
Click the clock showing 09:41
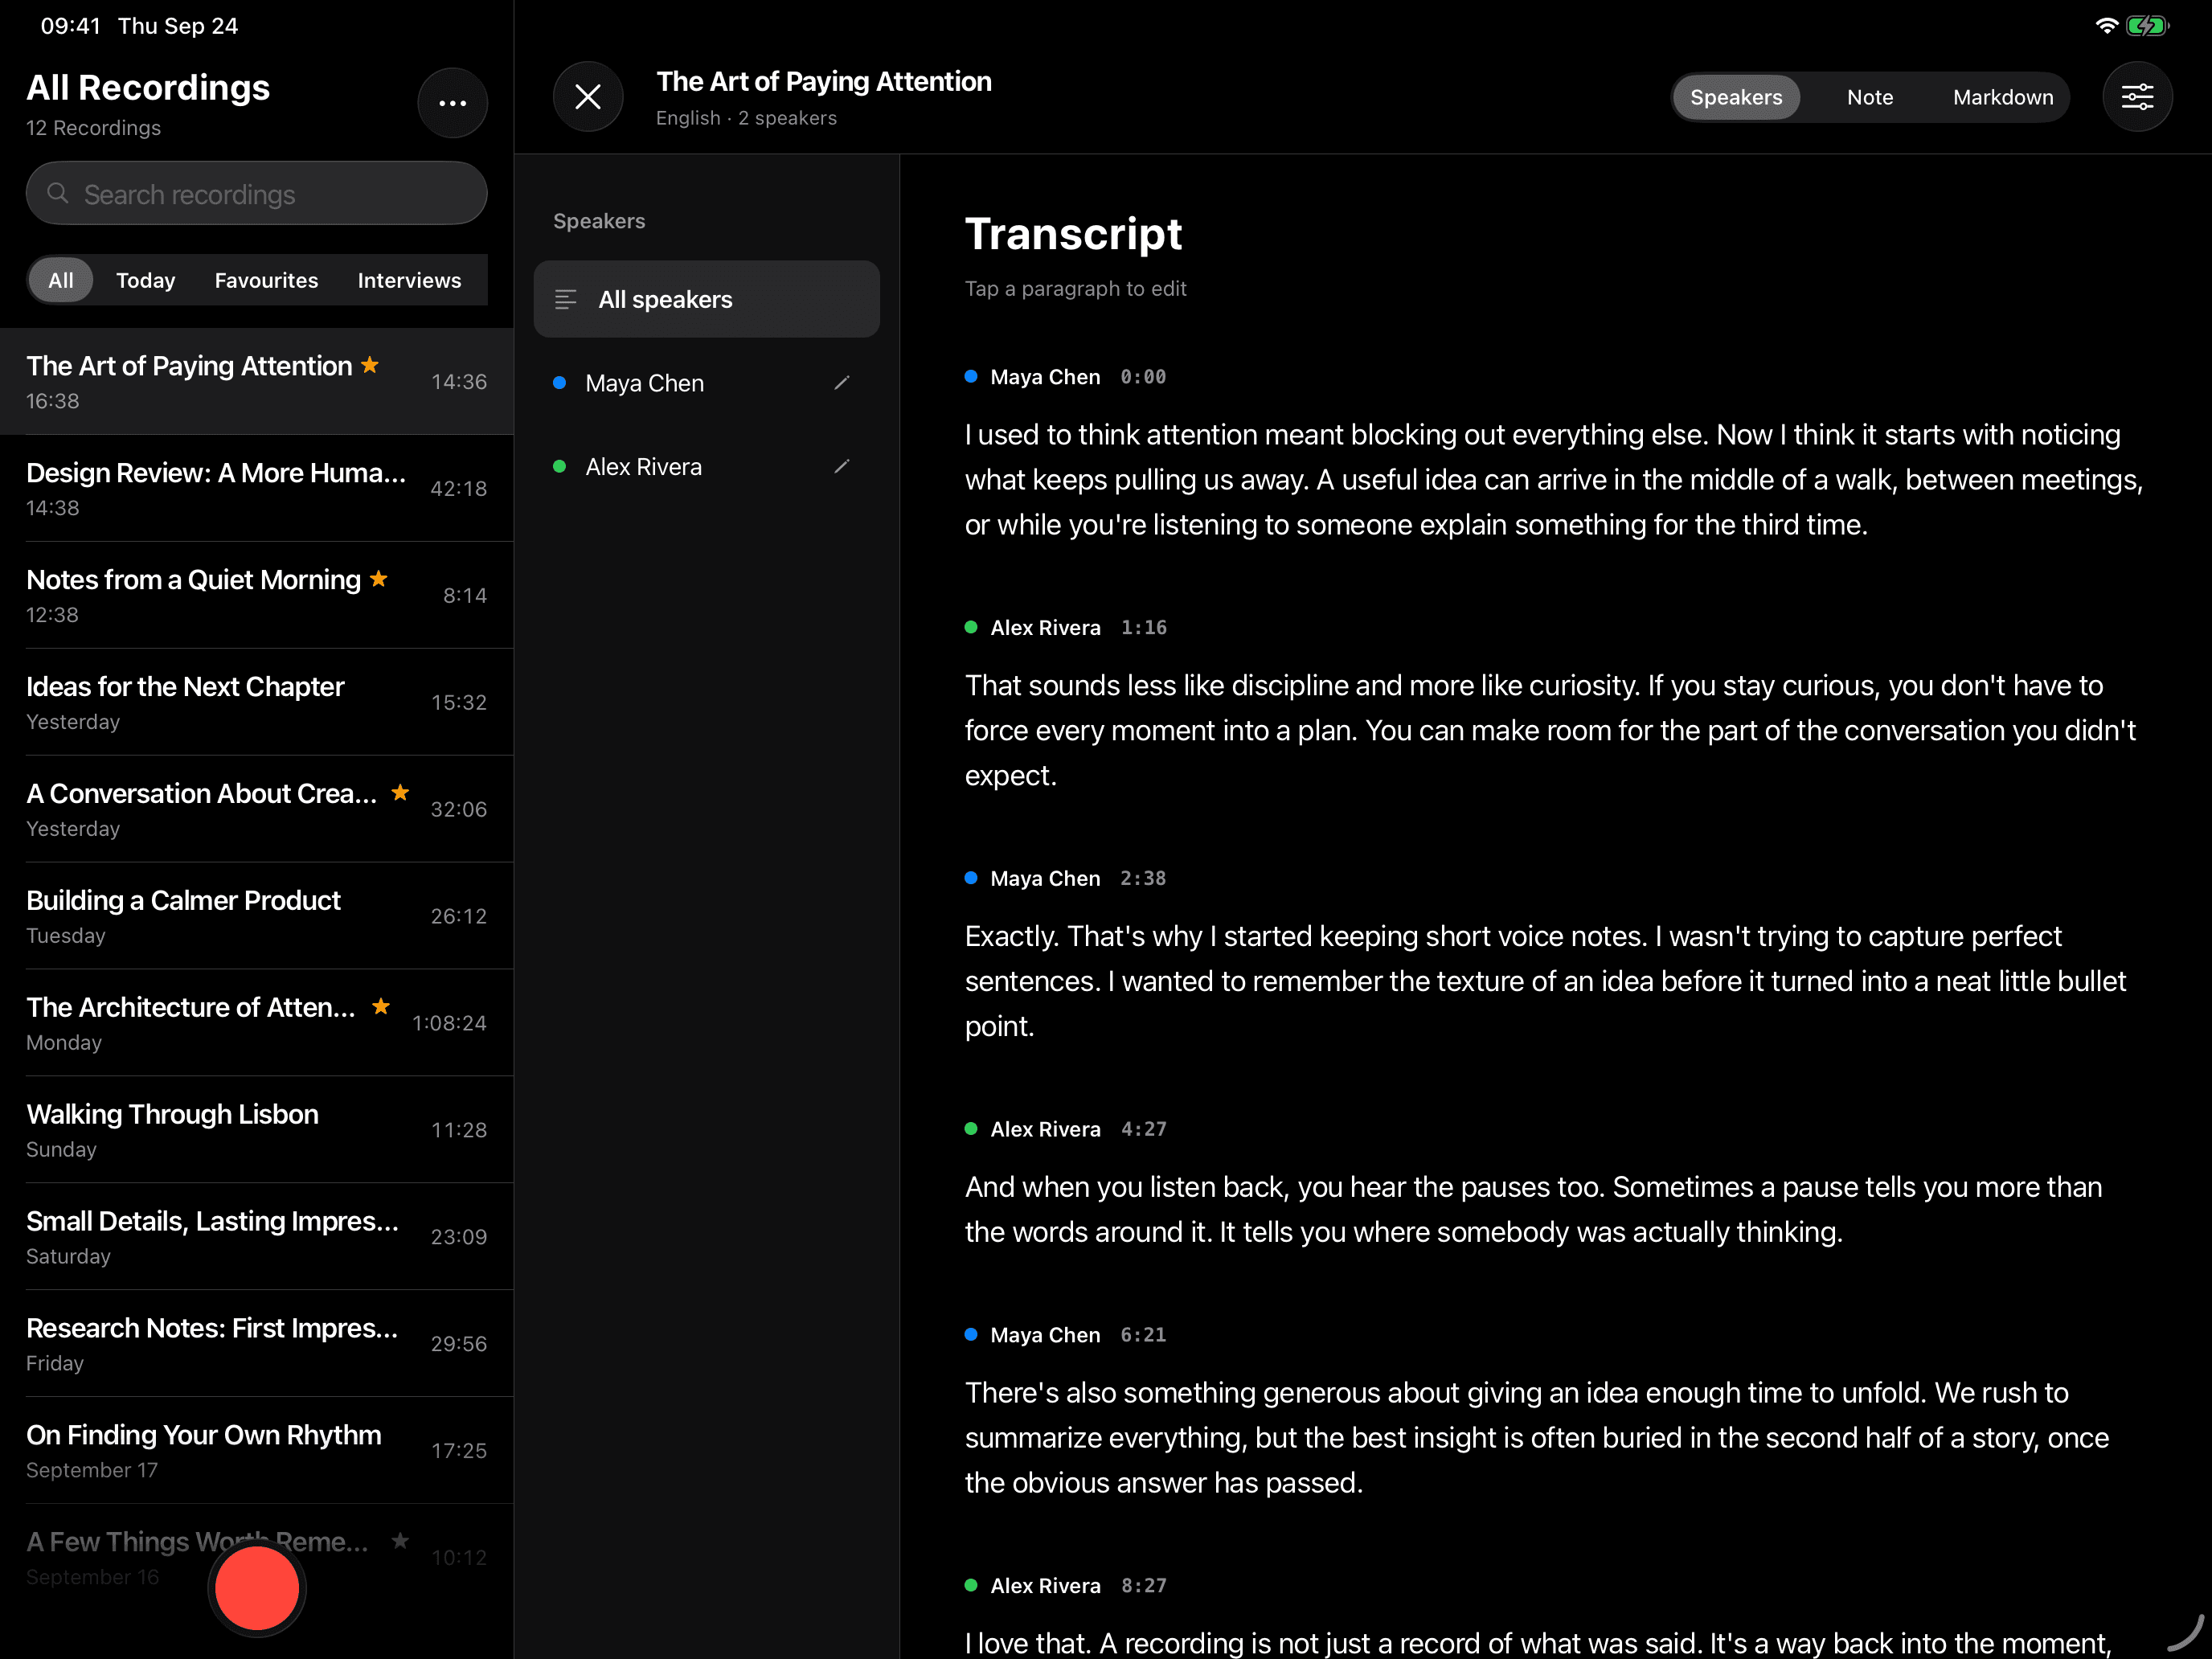71,26
